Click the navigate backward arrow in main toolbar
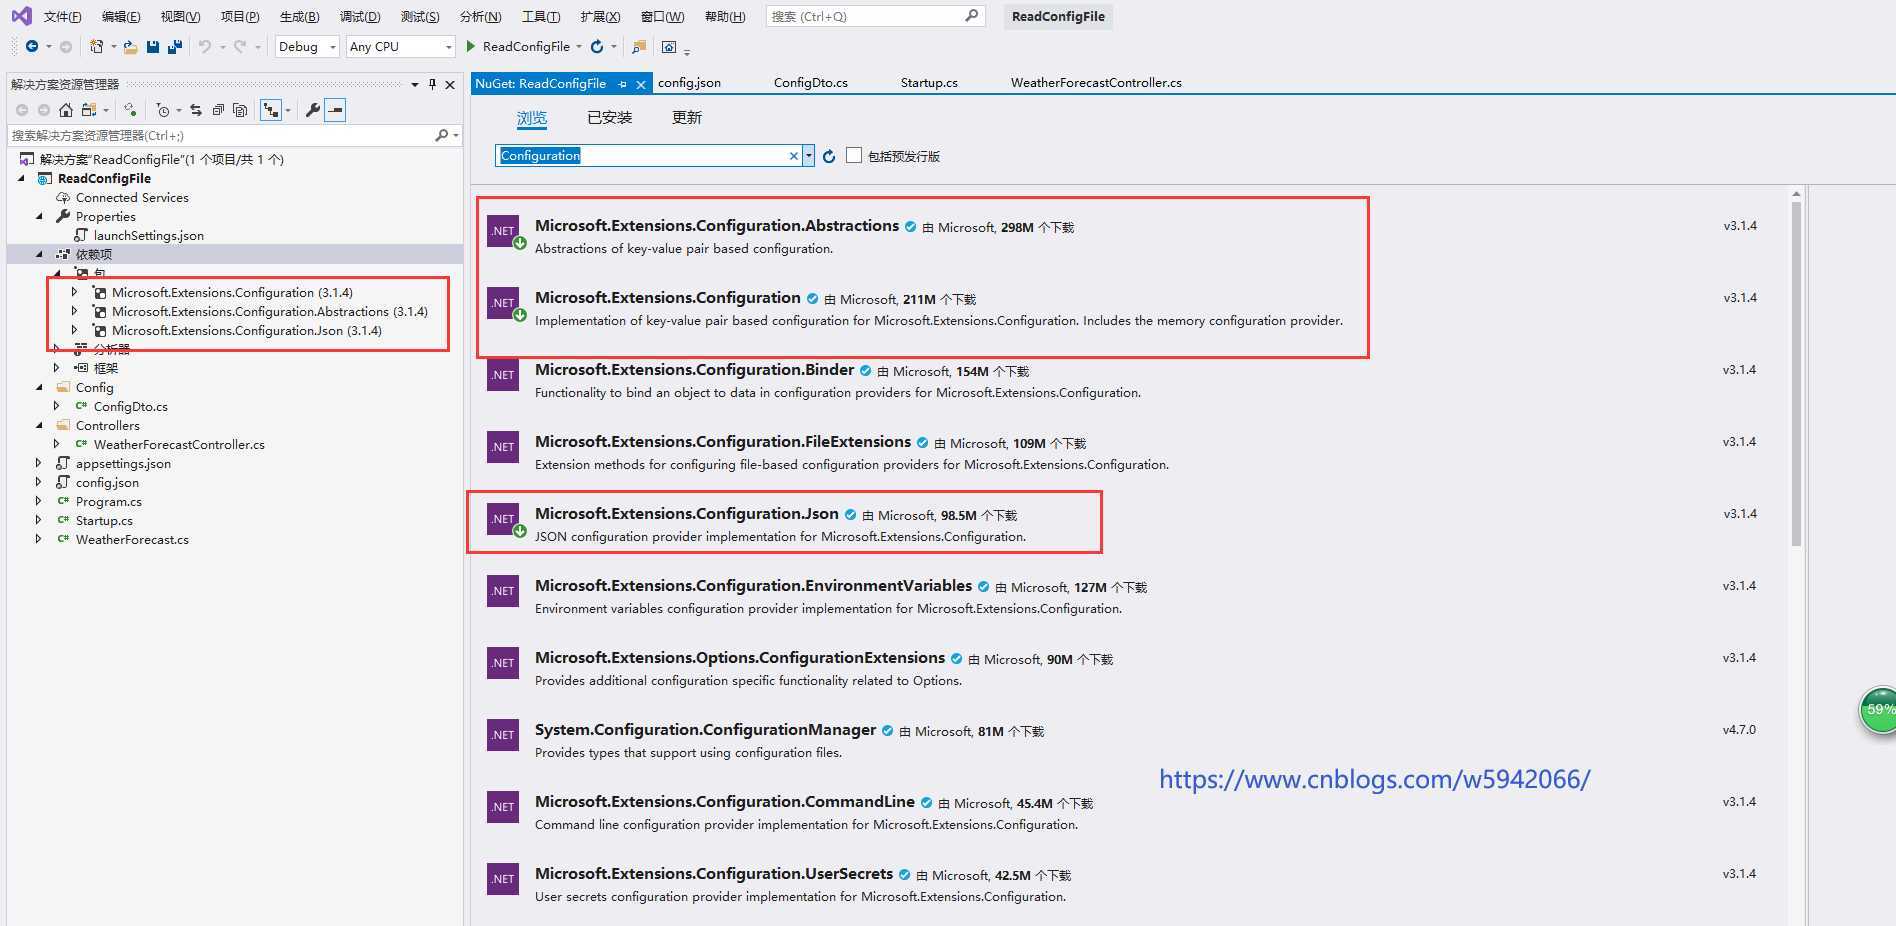Viewport: 1896px width, 926px height. (x=32, y=46)
